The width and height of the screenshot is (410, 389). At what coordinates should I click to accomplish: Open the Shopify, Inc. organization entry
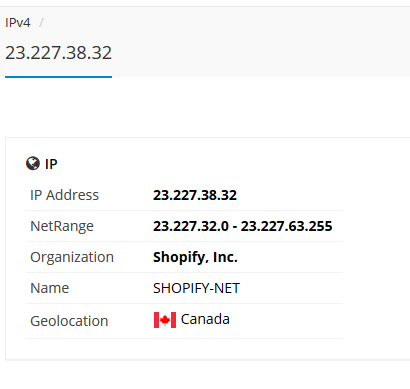pyautogui.click(x=195, y=257)
